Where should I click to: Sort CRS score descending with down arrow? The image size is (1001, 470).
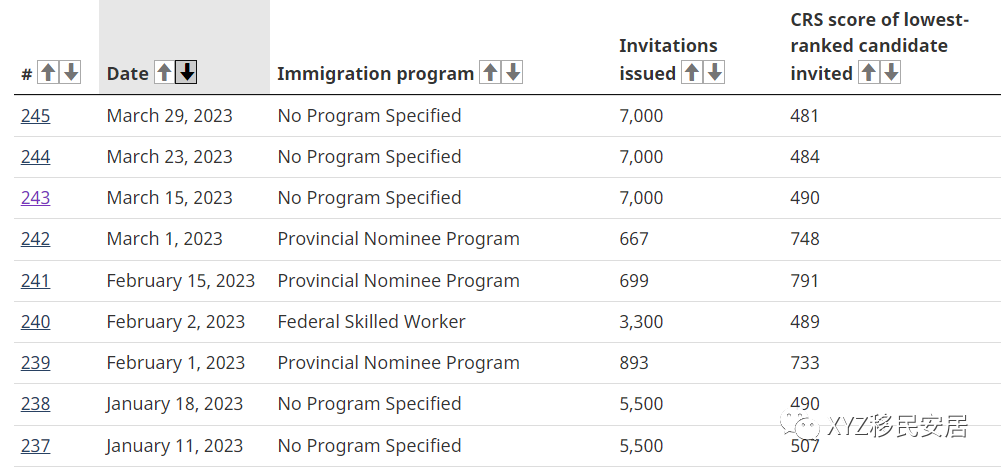[891, 73]
